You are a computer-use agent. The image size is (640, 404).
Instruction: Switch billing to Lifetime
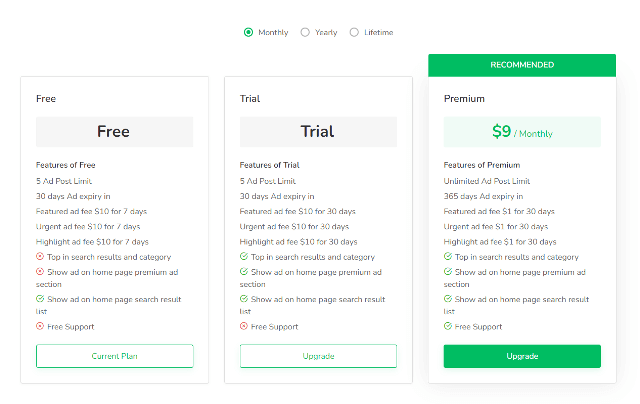[354, 32]
